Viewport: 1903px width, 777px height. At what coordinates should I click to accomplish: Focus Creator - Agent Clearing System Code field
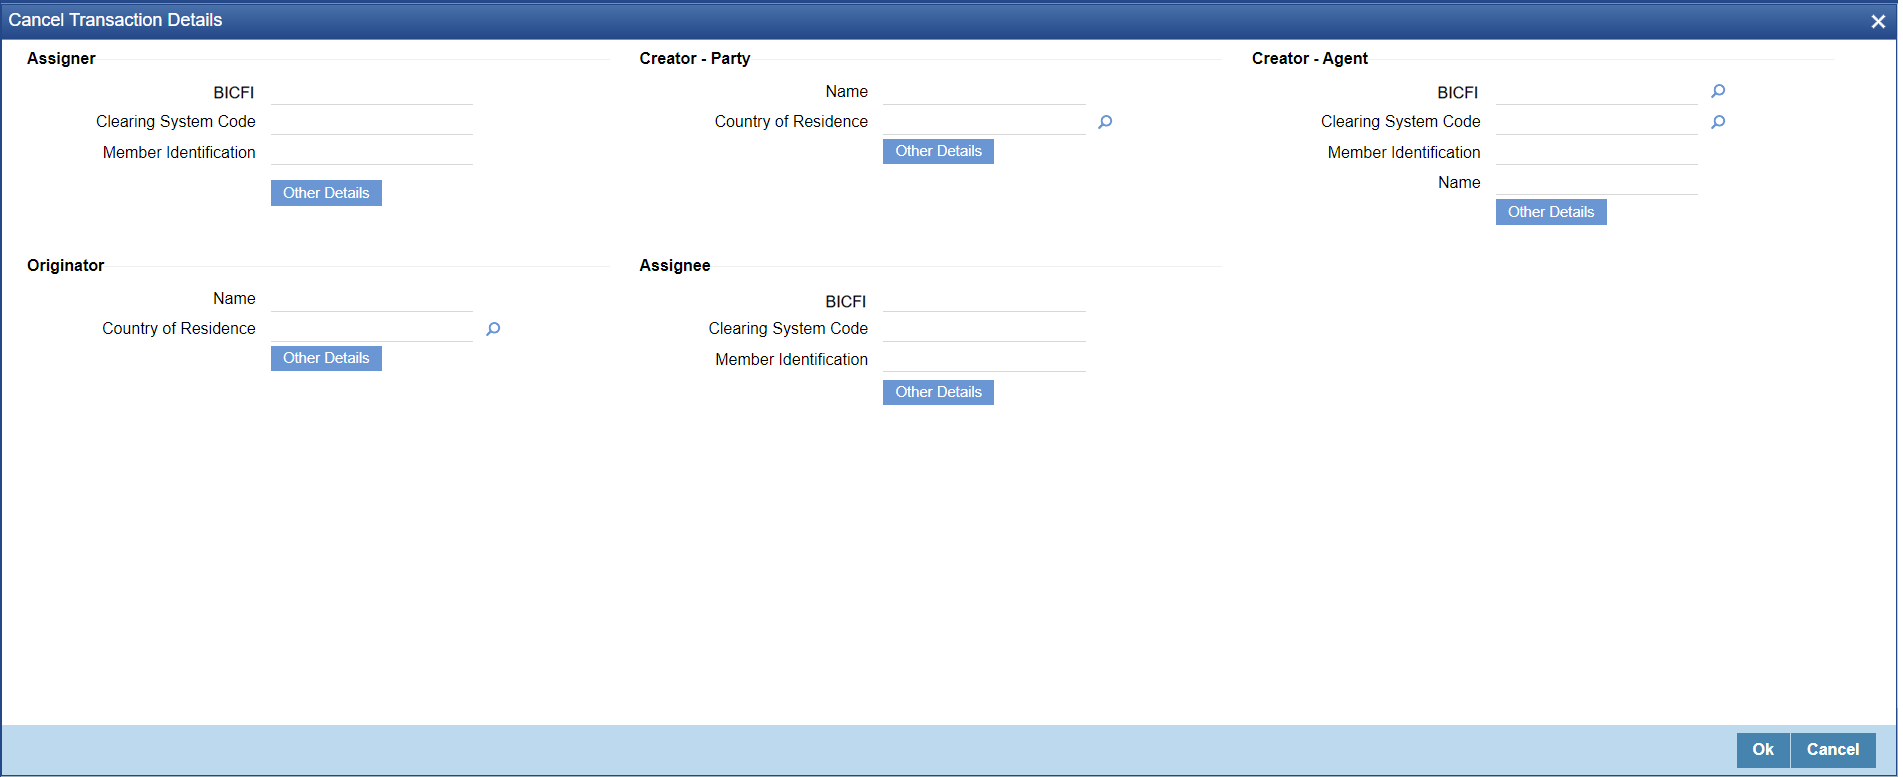pos(1597,122)
